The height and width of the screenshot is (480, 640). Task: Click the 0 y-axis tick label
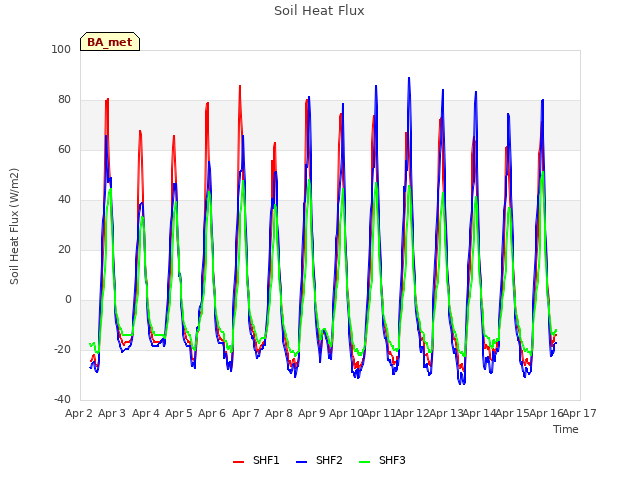point(68,300)
